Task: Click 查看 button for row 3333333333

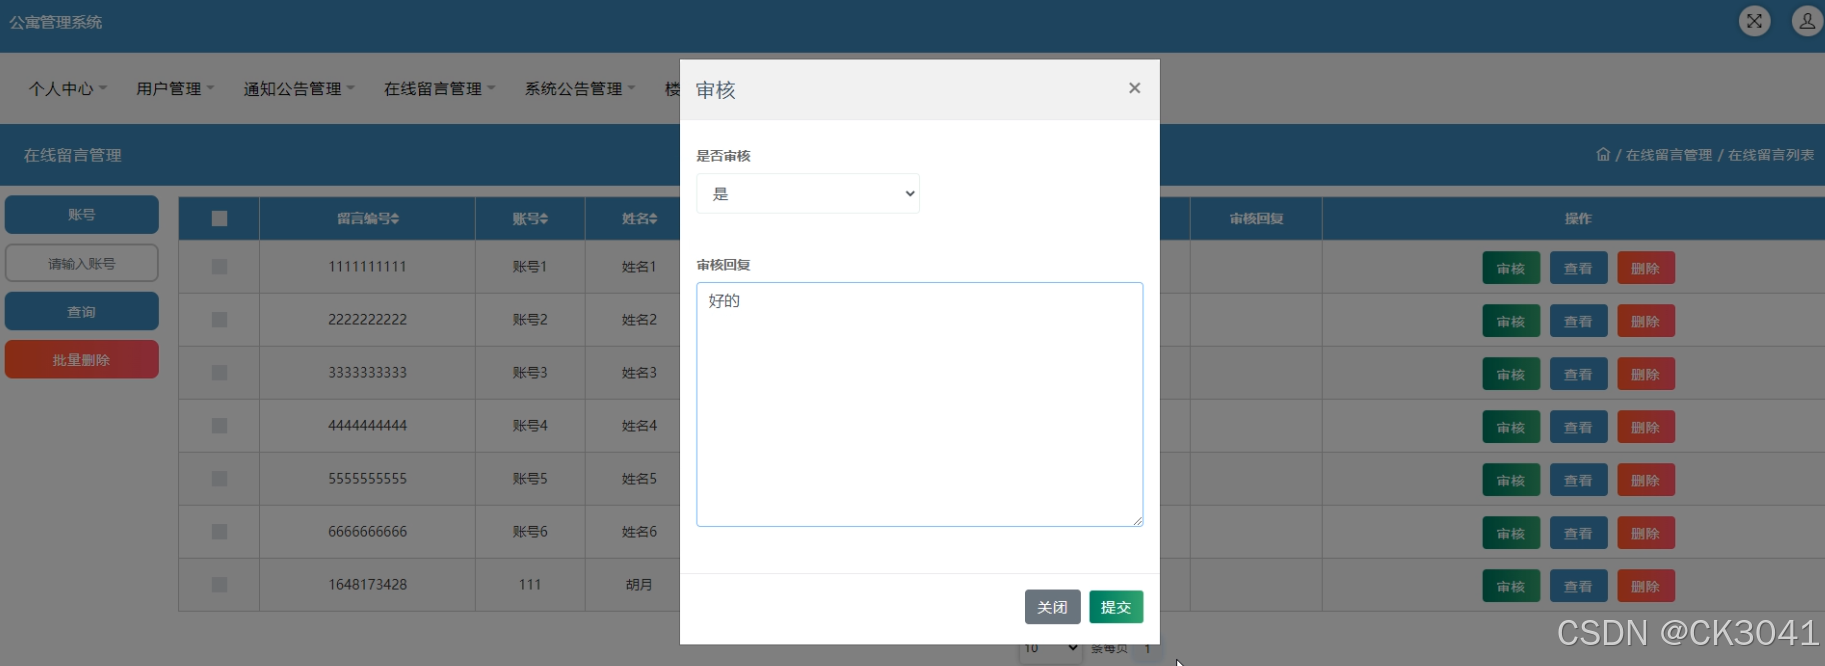Action: coord(1578,374)
